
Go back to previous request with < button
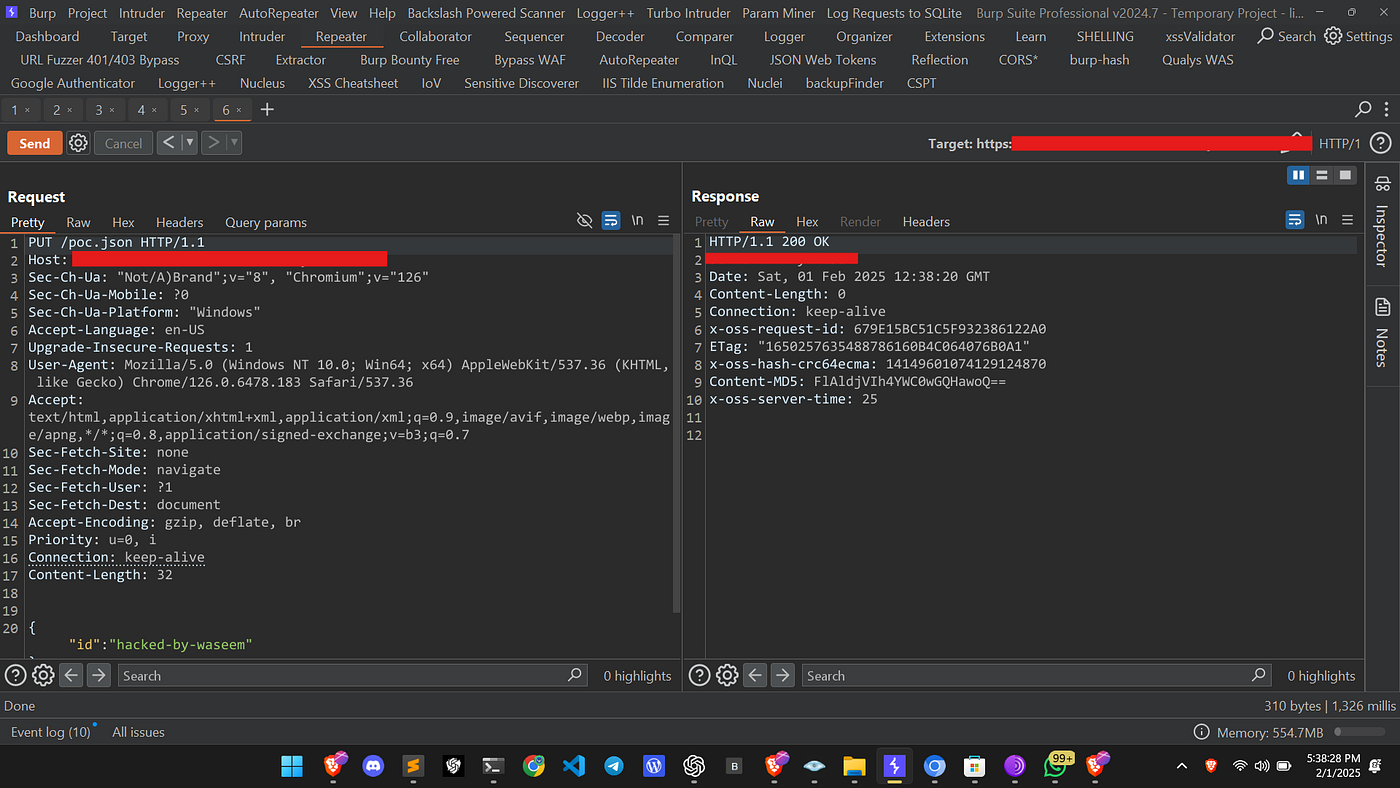(169, 143)
